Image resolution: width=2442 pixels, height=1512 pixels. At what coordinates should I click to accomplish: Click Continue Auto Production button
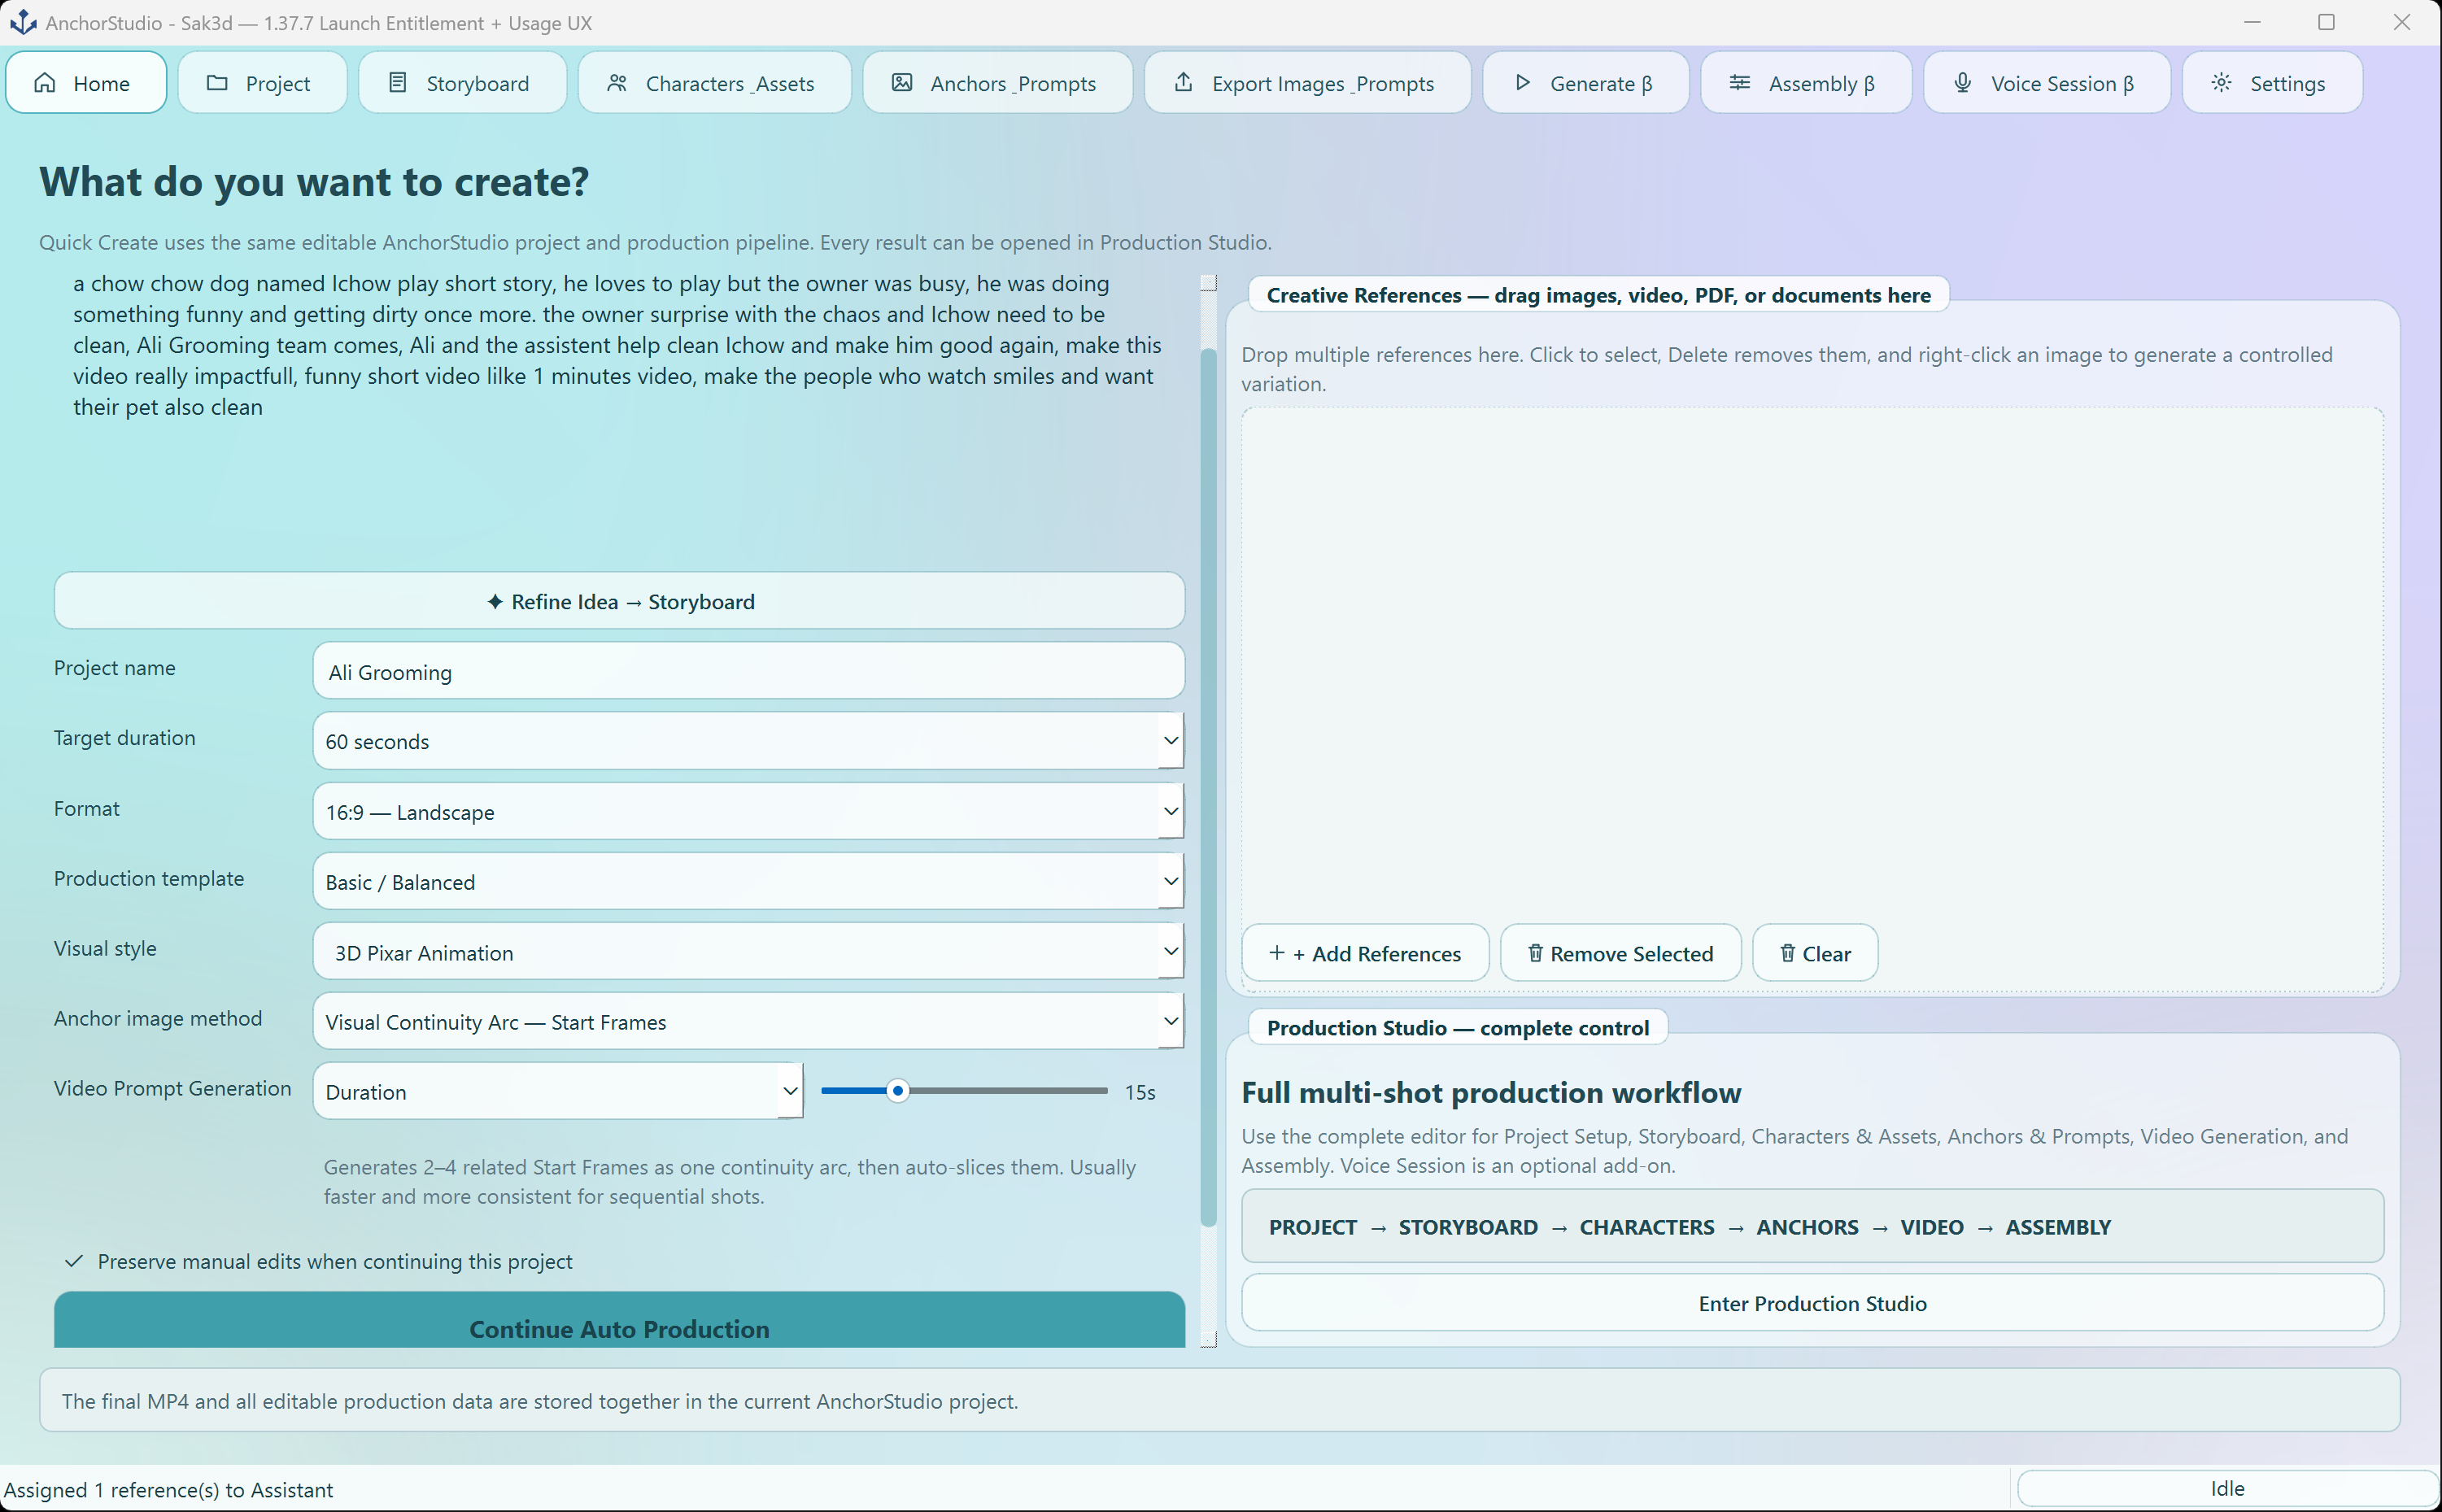(619, 1321)
